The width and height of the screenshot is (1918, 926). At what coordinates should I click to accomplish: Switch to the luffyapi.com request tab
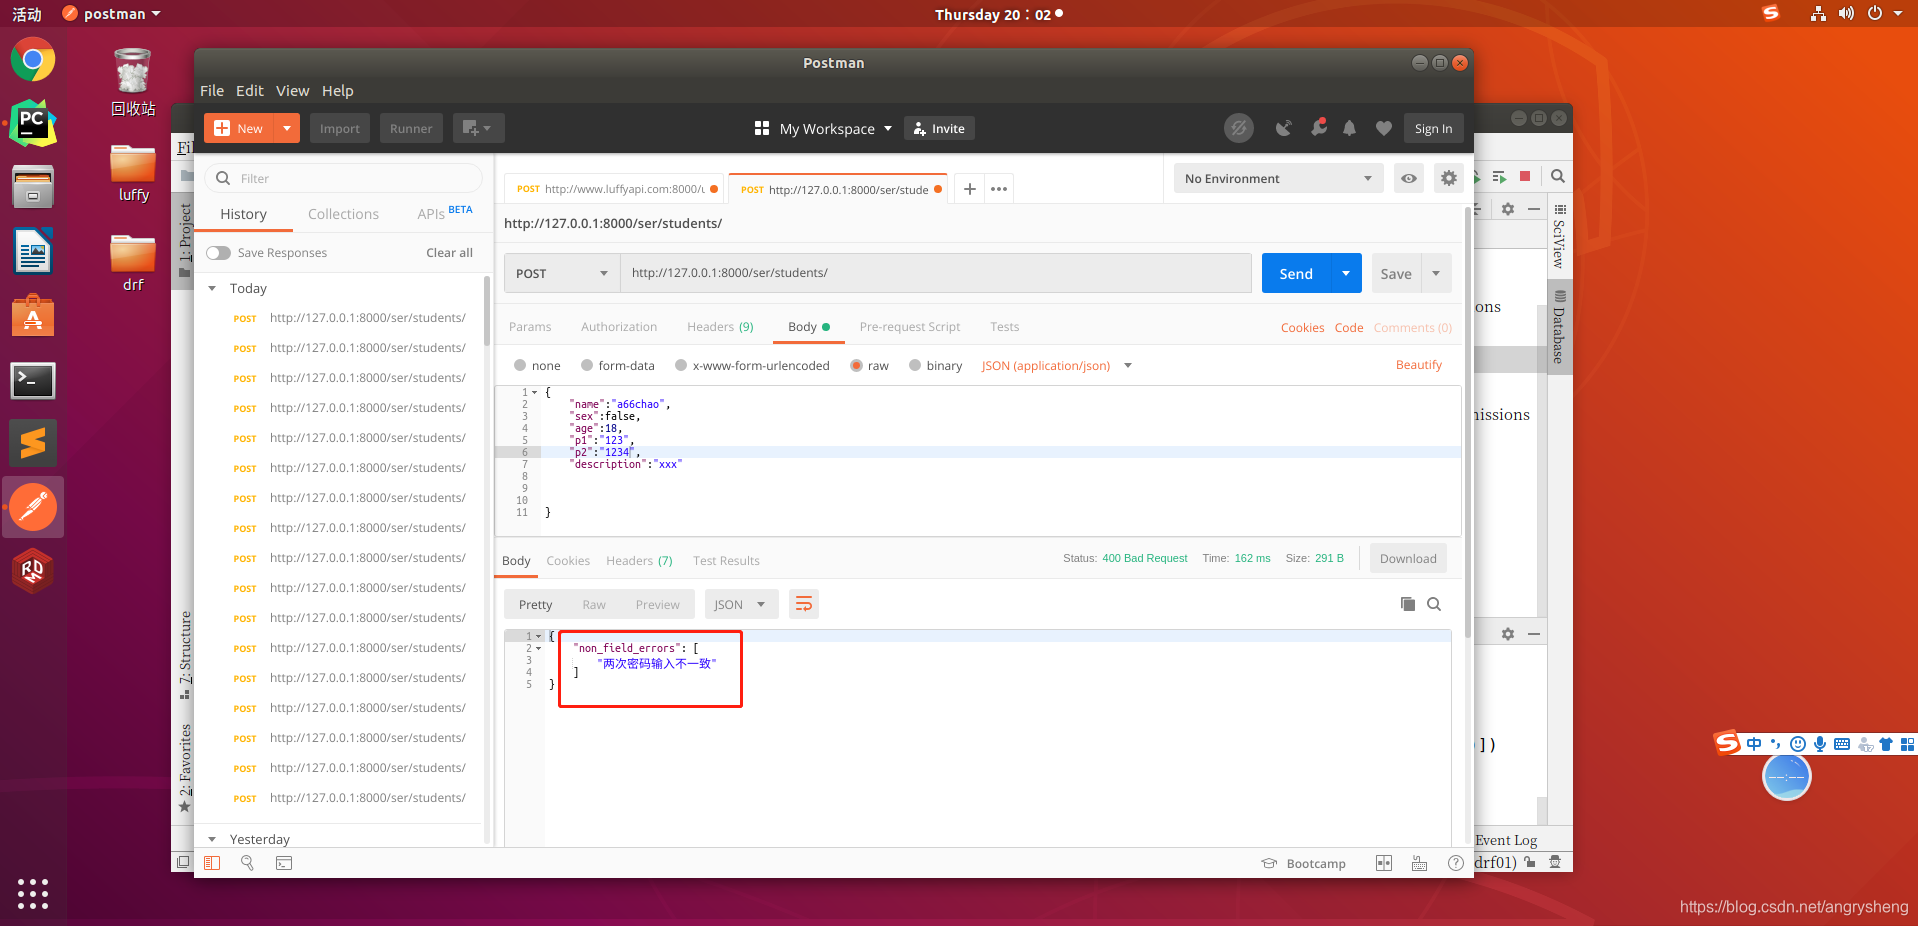616,189
